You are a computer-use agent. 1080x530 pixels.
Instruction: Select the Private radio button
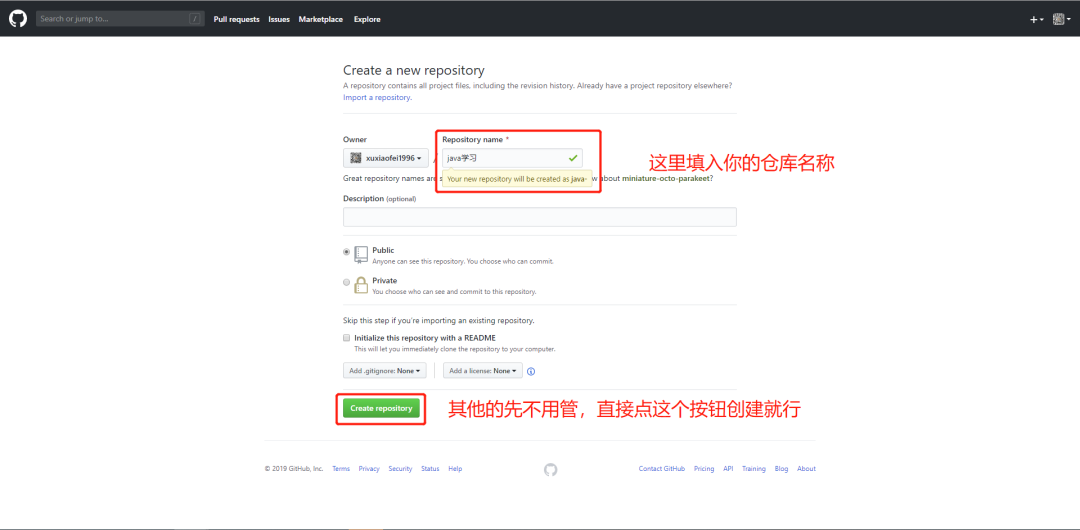[x=346, y=282]
